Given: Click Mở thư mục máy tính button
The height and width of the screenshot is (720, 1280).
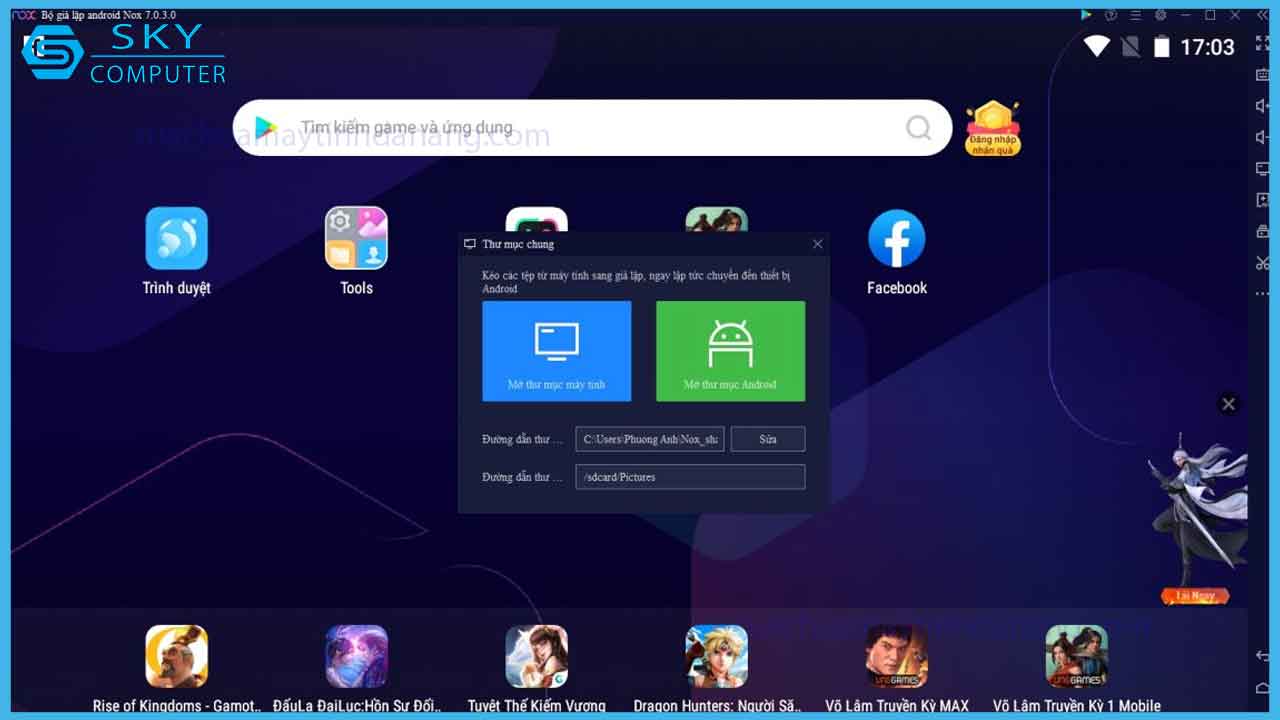Looking at the screenshot, I should 557,351.
